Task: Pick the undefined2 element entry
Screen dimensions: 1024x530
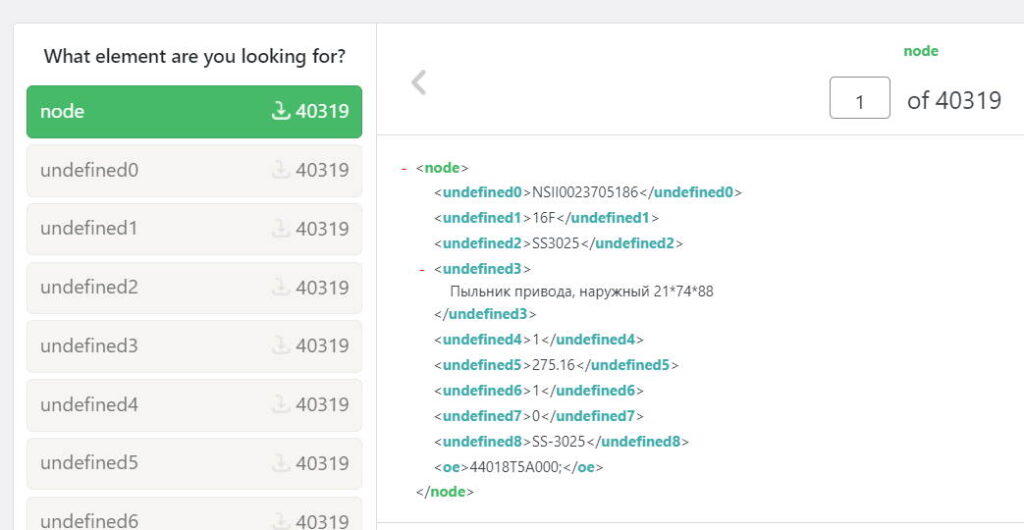Action: click(150, 287)
